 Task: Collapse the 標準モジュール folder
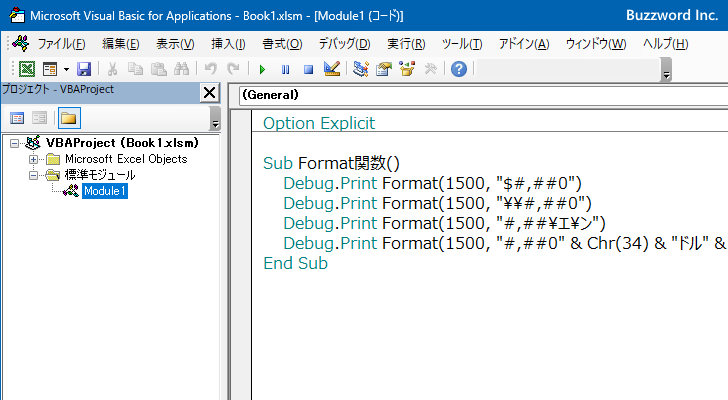tap(33, 175)
